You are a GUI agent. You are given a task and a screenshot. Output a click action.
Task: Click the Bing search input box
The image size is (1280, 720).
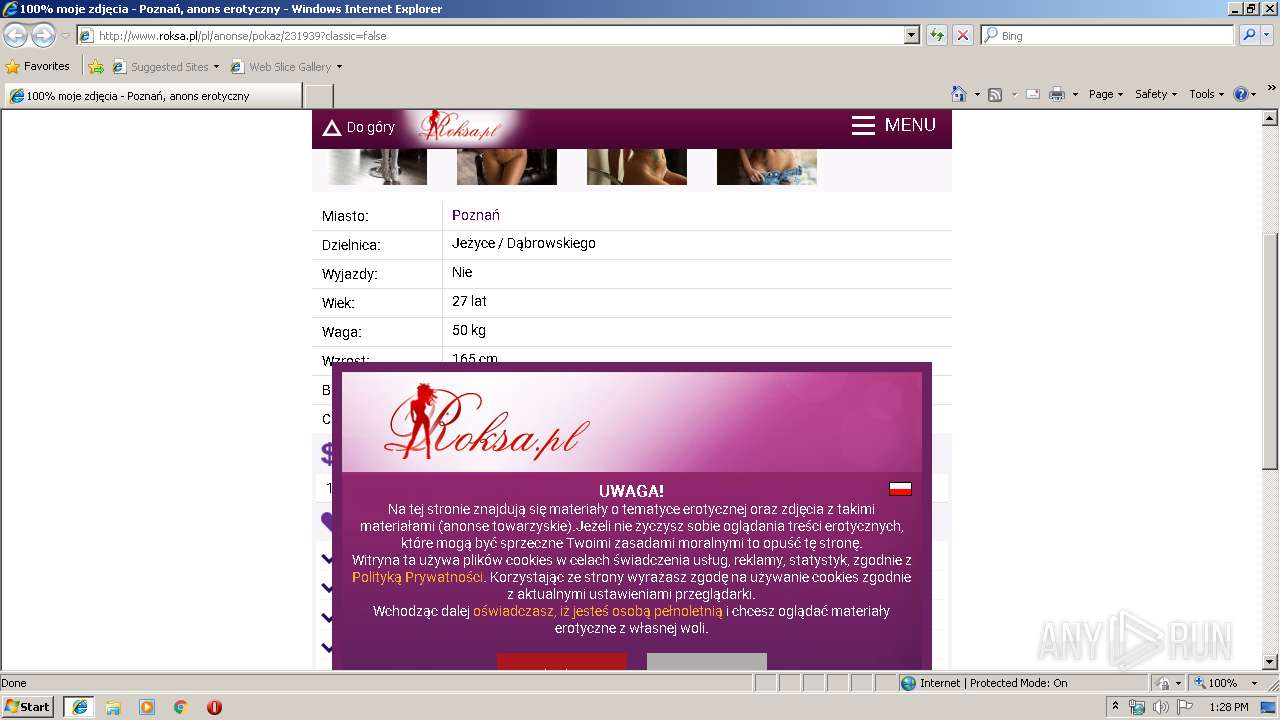click(x=1108, y=35)
